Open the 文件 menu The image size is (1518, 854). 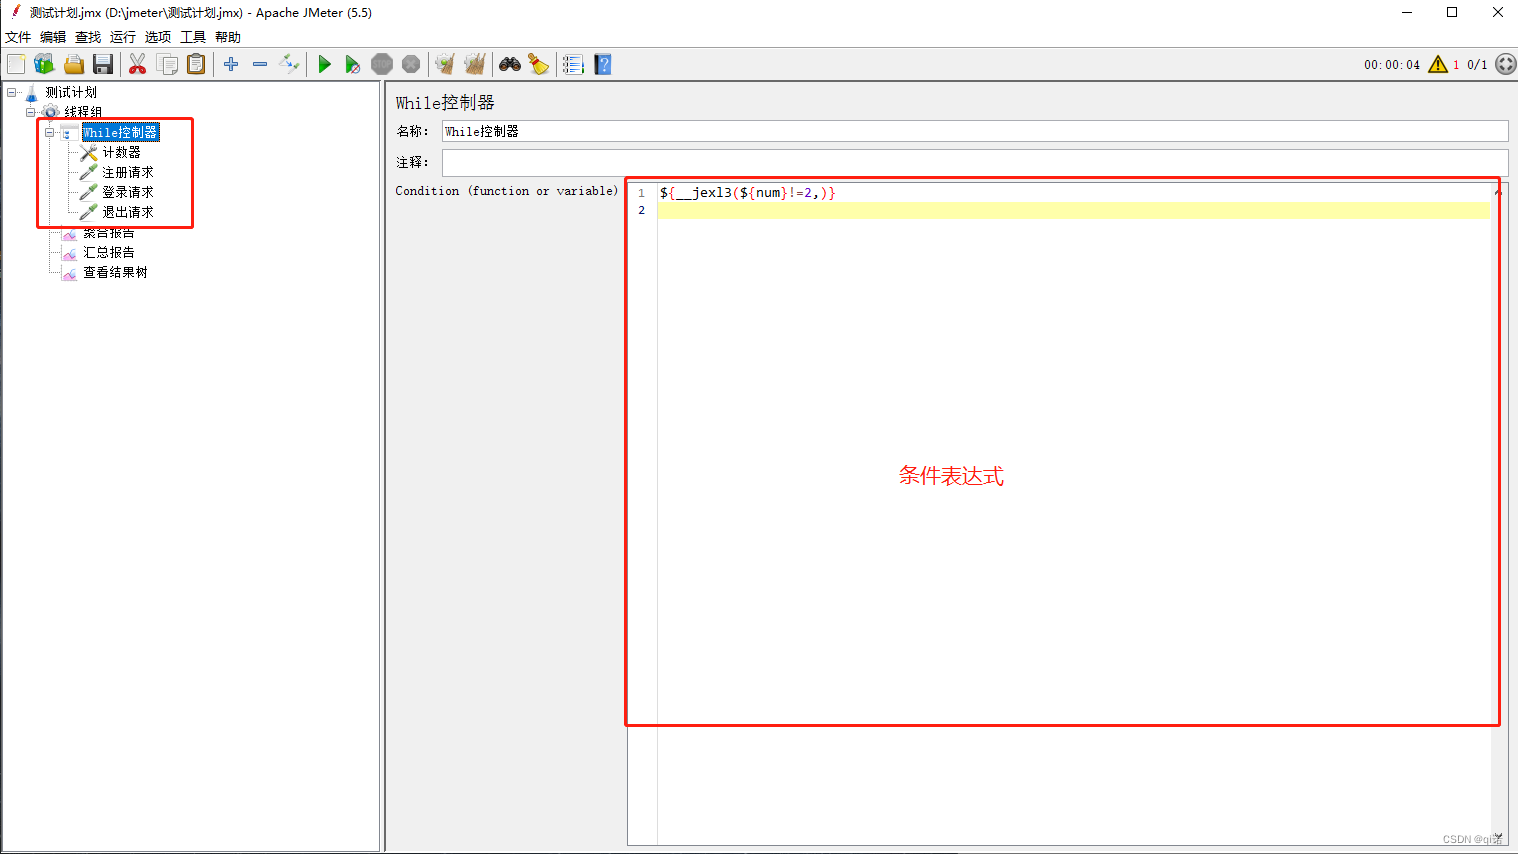[18, 37]
